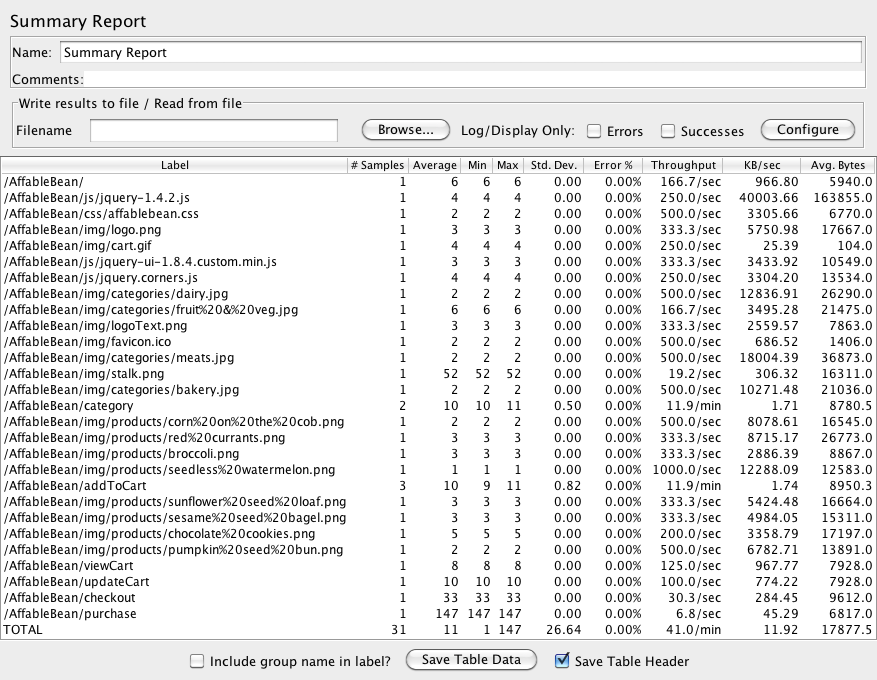Screen dimensions: 877x680
Task: Click the # Samples column header
Action: [x=377, y=165]
